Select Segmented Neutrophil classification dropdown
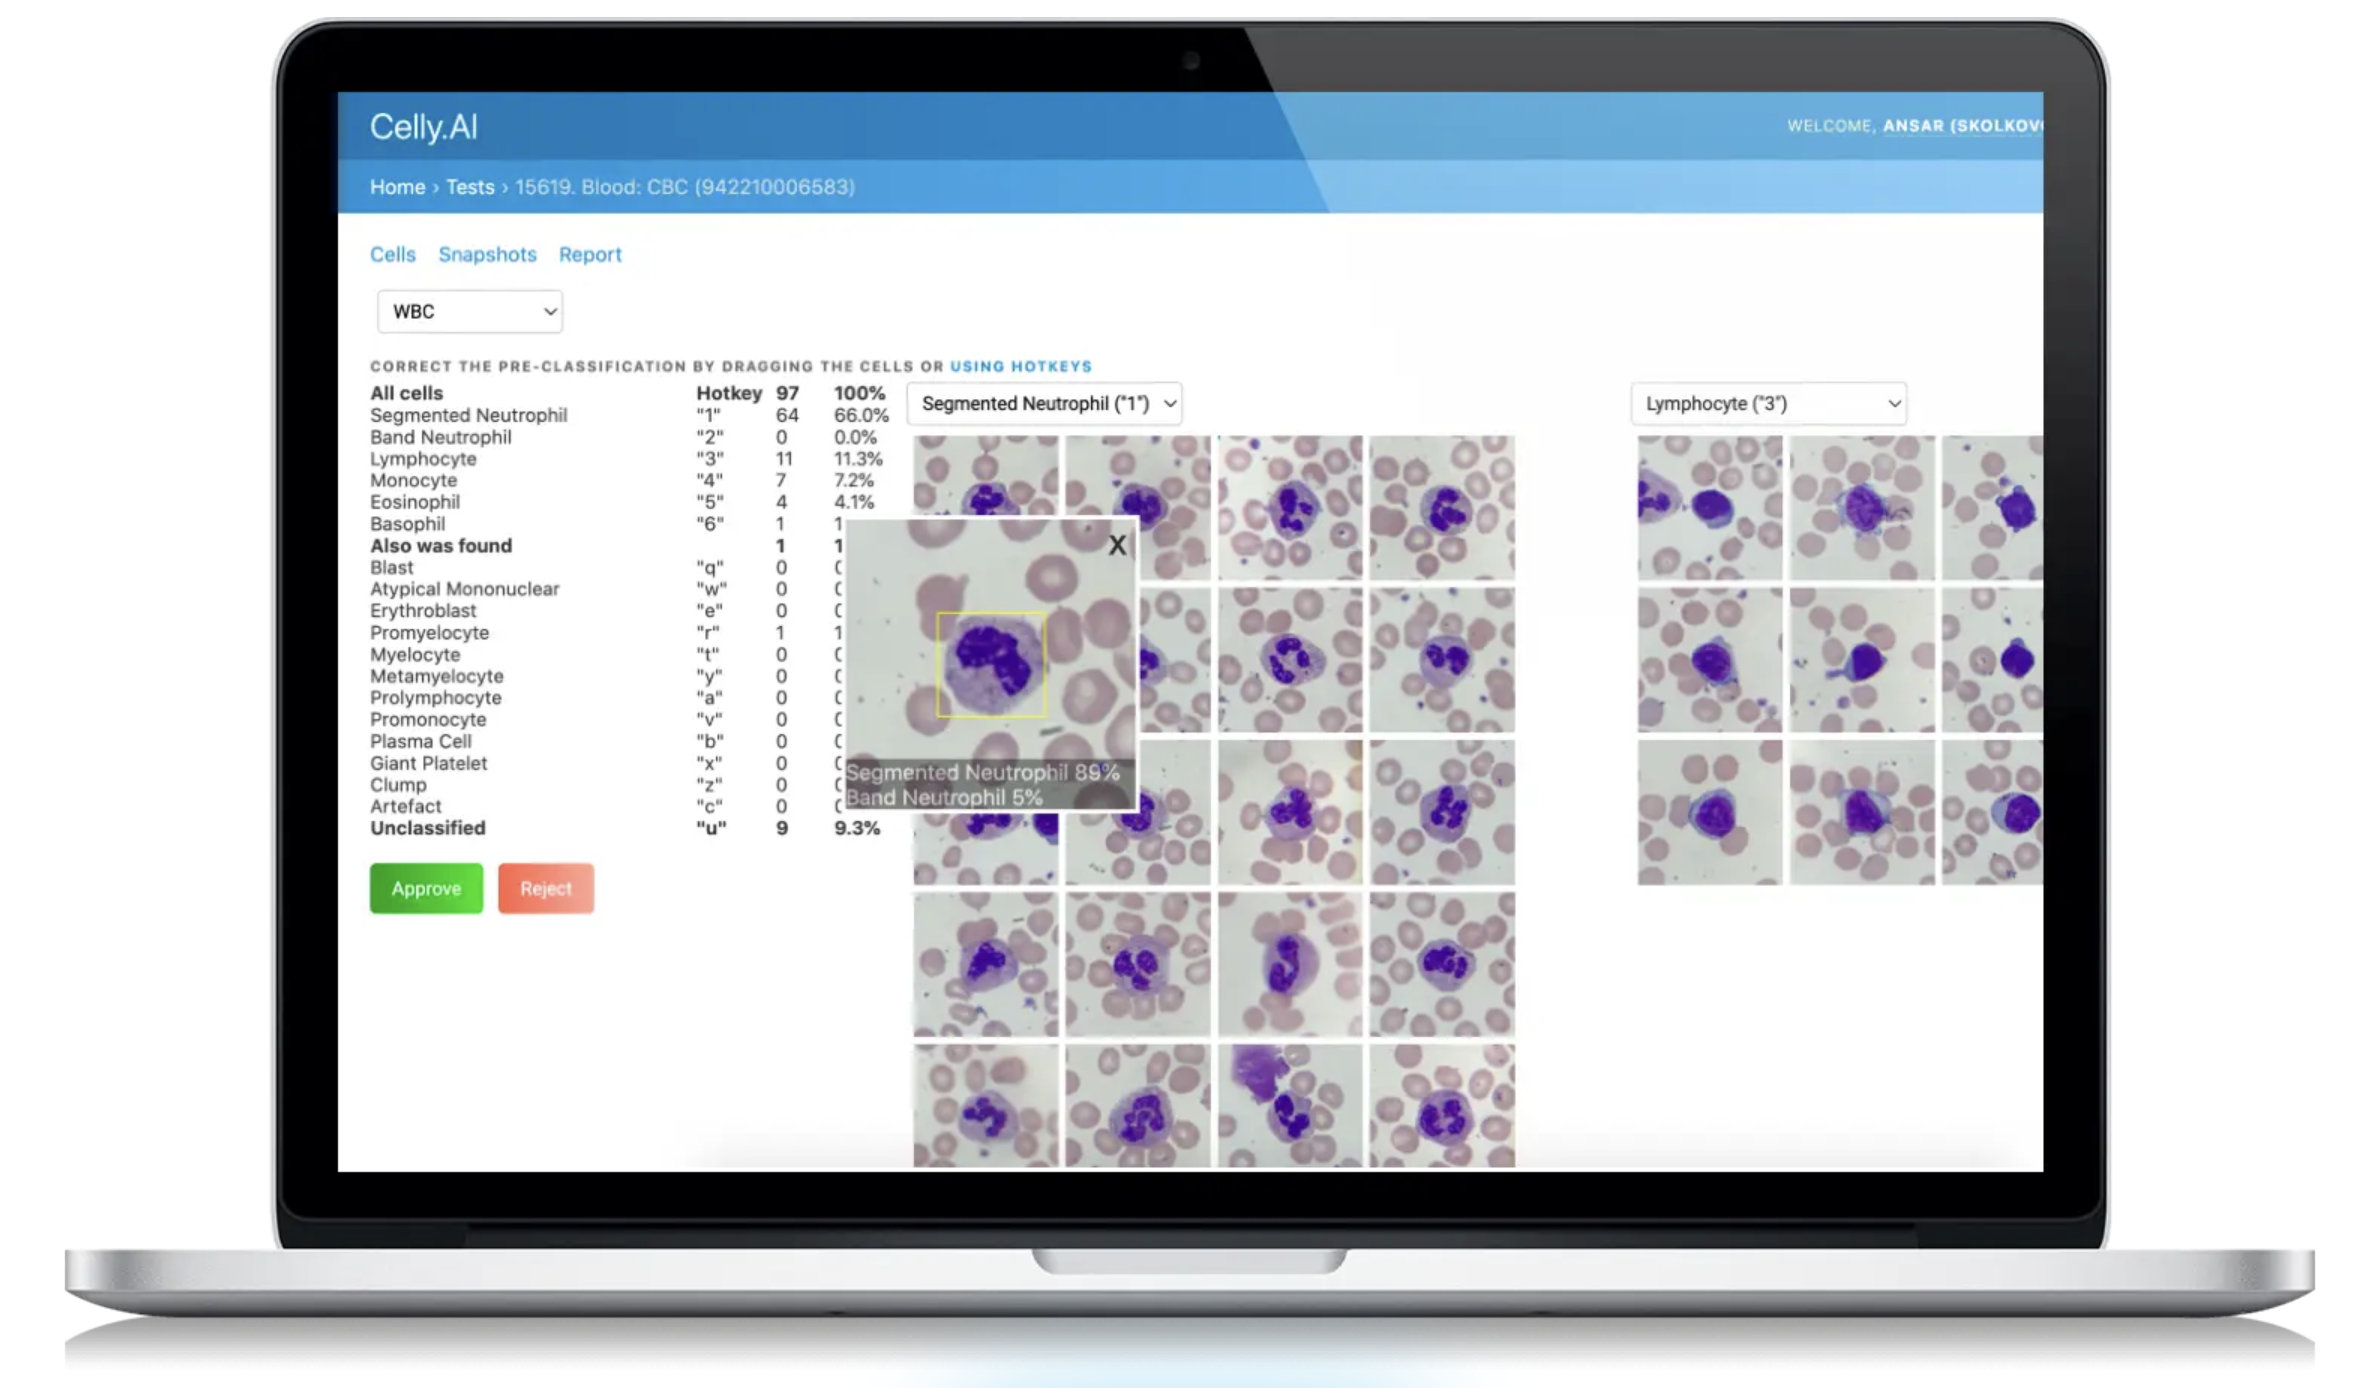The height and width of the screenshot is (1388, 2380). pos(1045,403)
